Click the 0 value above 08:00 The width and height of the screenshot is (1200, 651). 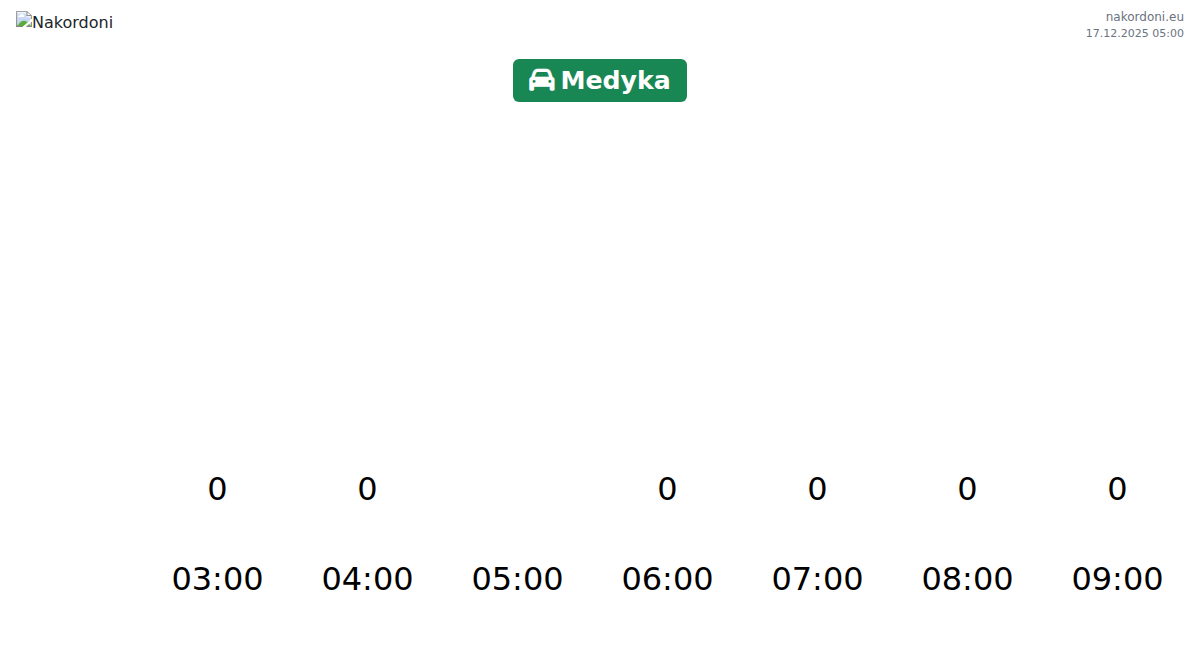967,489
